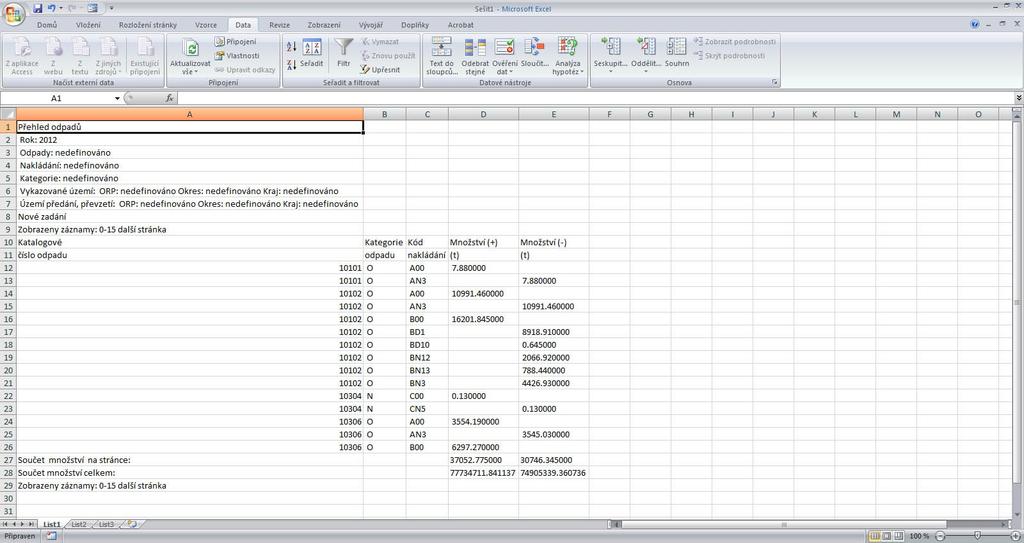Switch to Rozložení stránky tab
The height and width of the screenshot is (543, 1024).
(148, 25)
